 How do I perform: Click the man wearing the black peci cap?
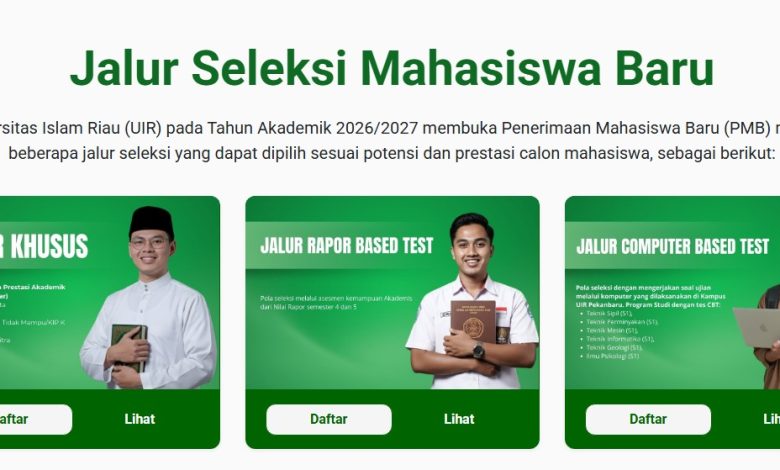point(149,298)
